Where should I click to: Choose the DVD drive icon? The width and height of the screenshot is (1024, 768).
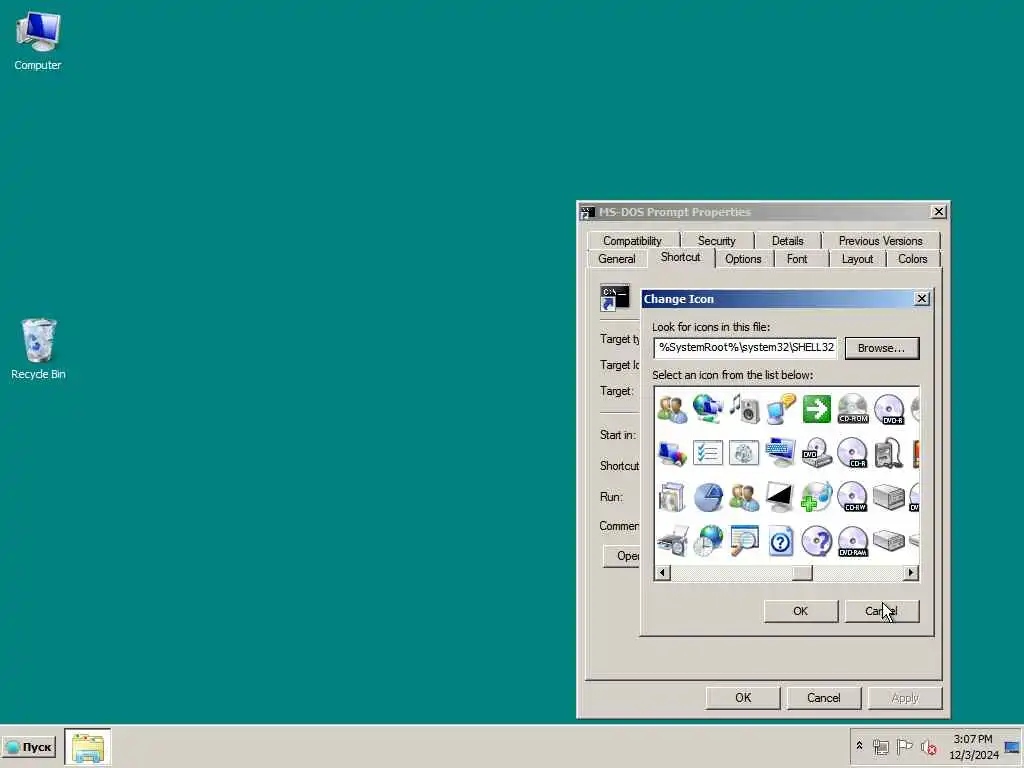click(x=816, y=453)
